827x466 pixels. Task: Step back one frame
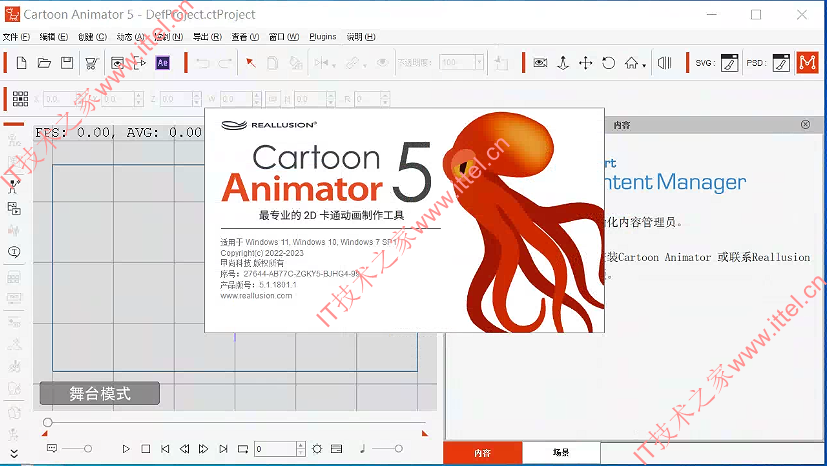184,449
